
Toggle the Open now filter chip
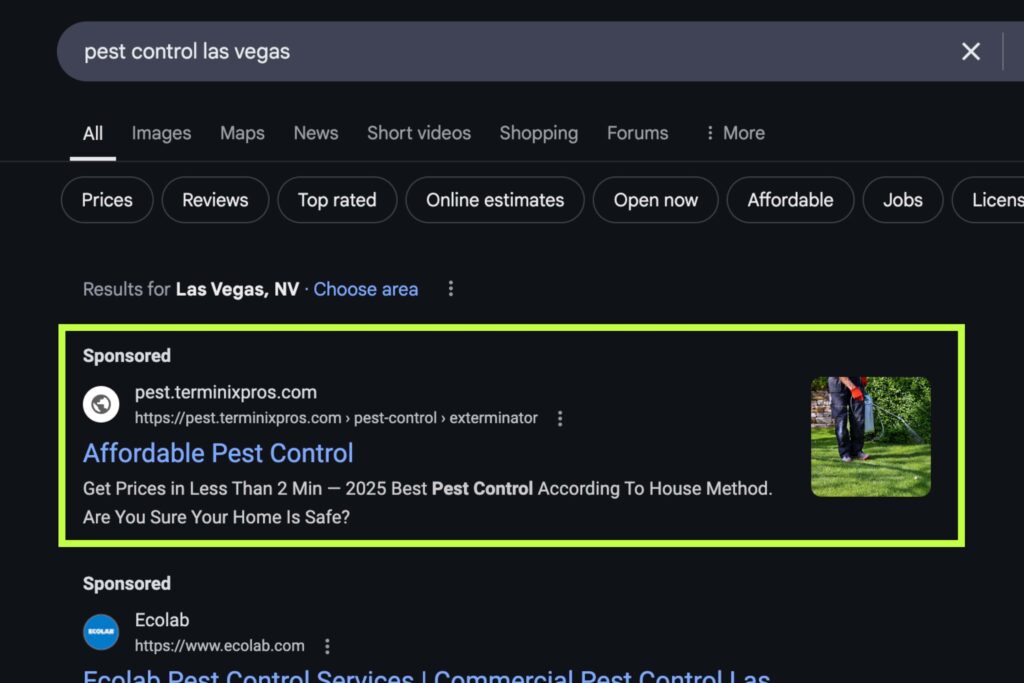(655, 200)
